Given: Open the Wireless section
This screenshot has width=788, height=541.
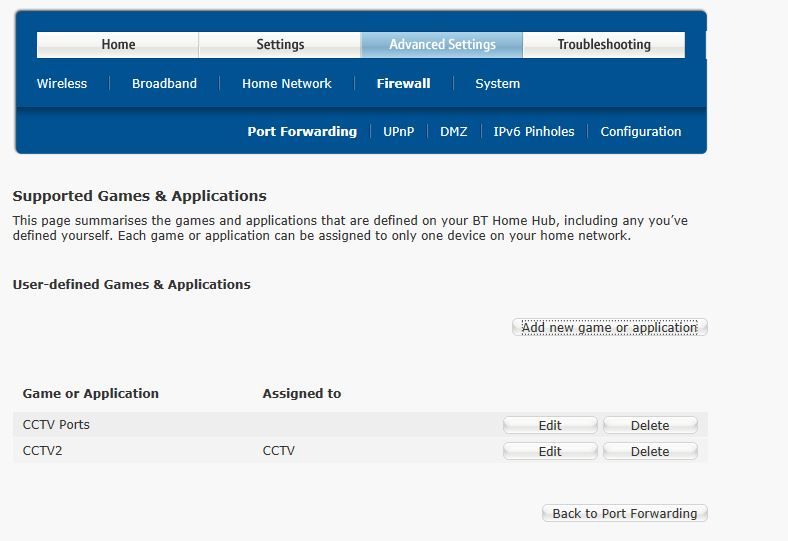Looking at the screenshot, I should [x=62, y=83].
